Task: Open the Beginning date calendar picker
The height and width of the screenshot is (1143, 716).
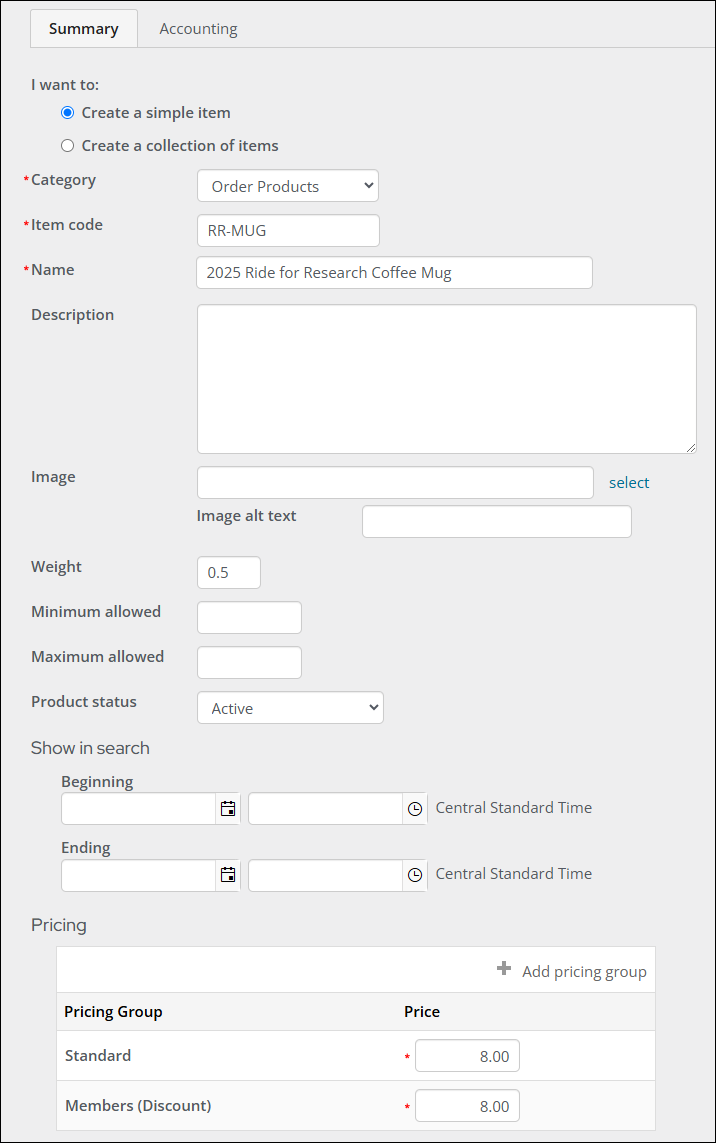Action: tap(228, 808)
